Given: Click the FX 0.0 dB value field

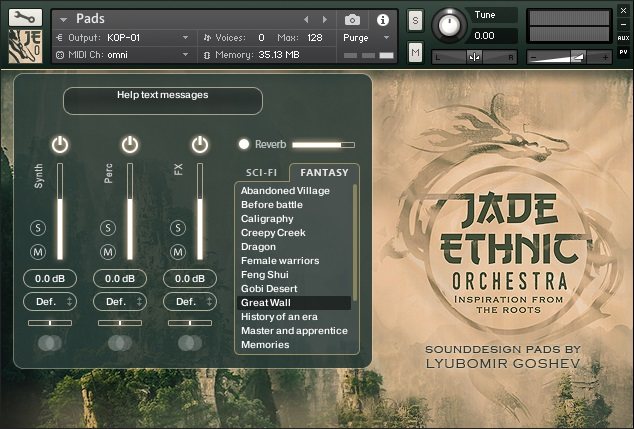Looking at the screenshot, I should 190,279.
